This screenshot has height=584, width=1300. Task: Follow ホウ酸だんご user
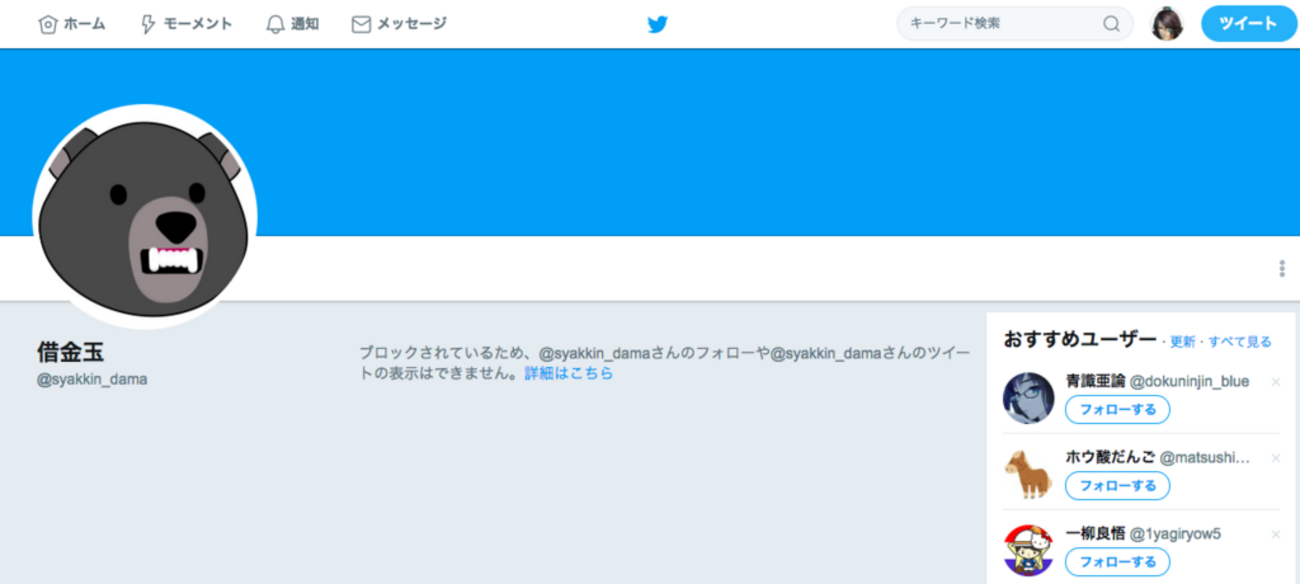tap(1117, 485)
